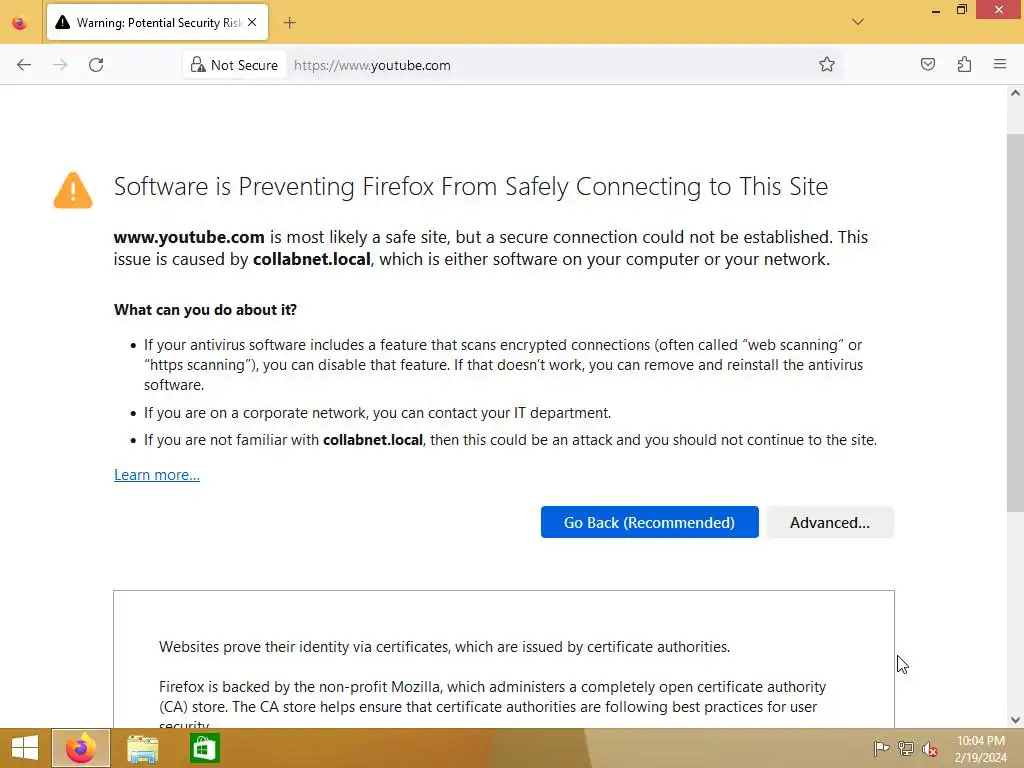Go back using the back arrow
Screen dimensions: 1024x768
pos(24,65)
